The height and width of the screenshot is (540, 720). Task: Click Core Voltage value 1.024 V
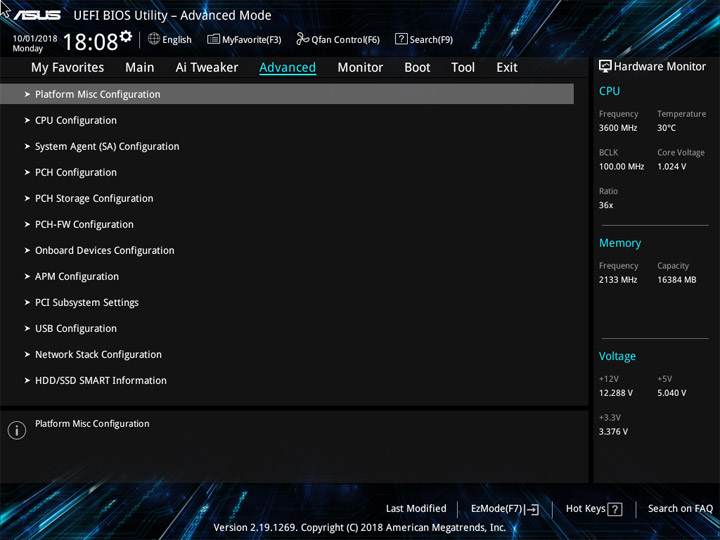(671, 166)
